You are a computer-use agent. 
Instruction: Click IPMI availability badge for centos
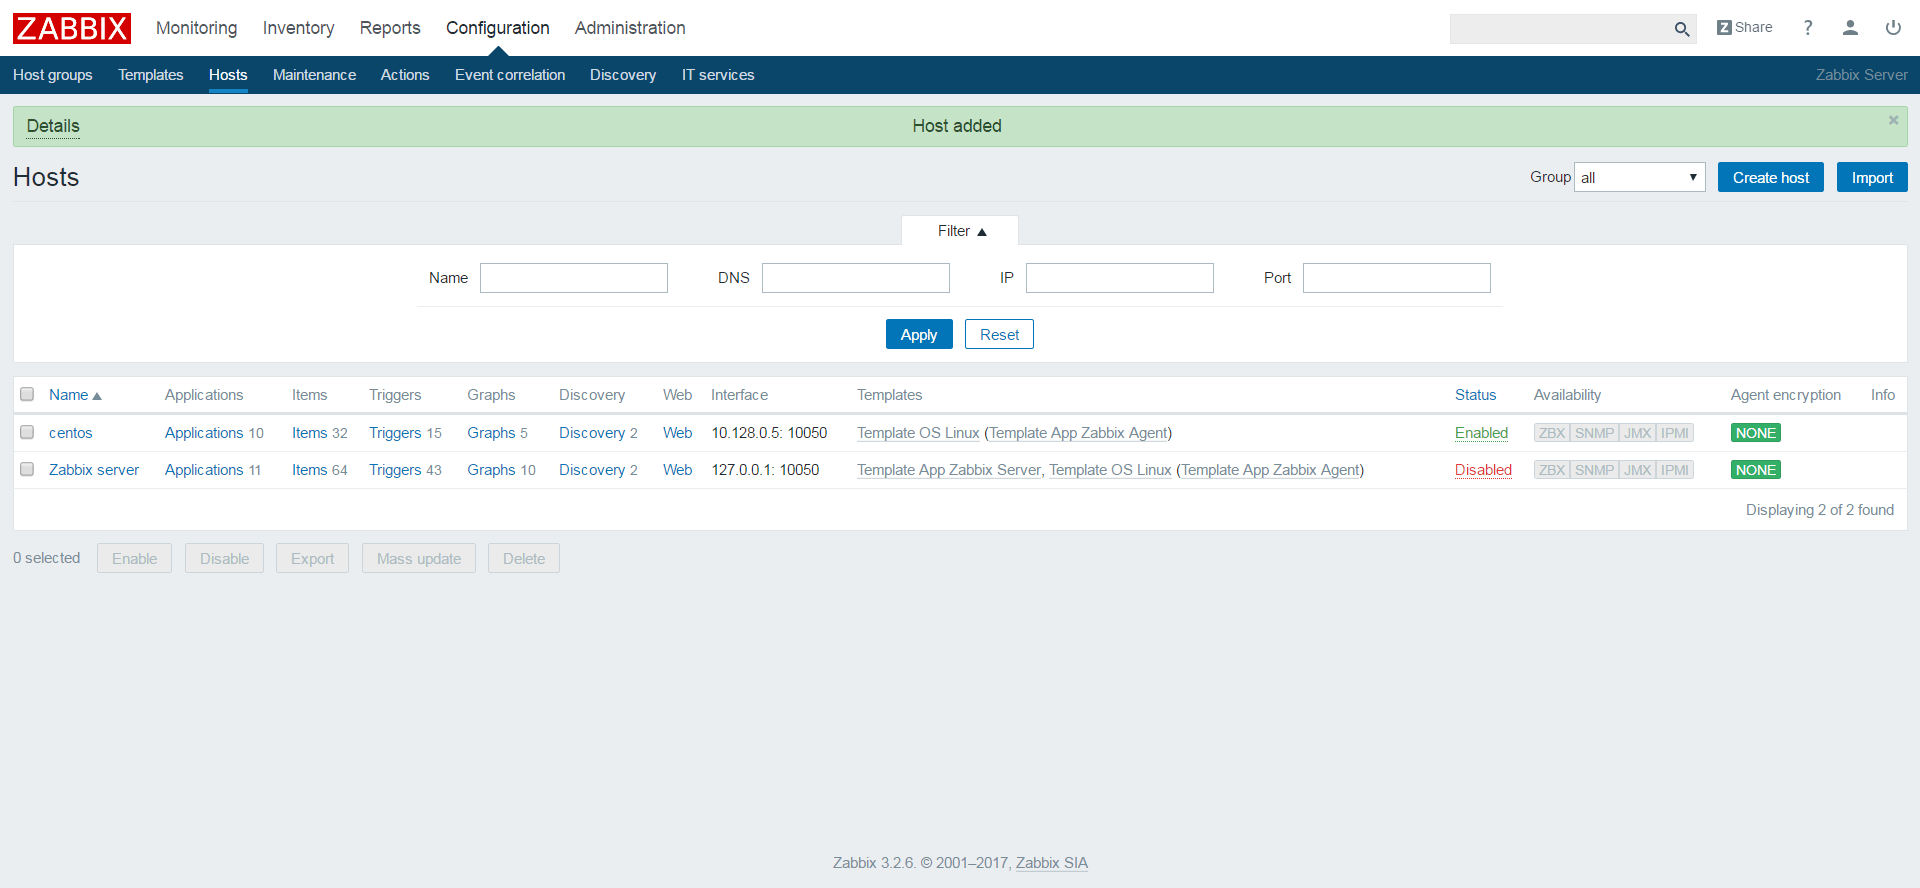coord(1675,433)
